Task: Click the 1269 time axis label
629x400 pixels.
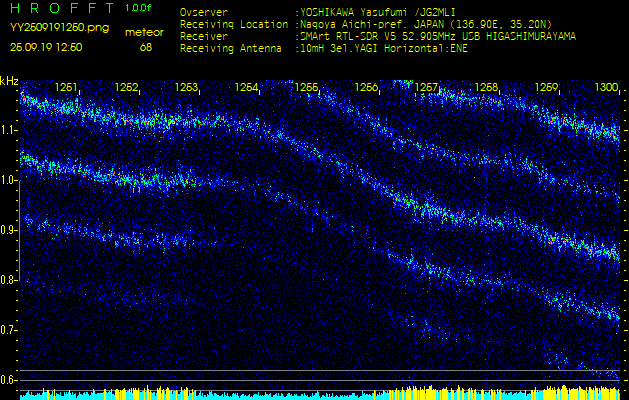Action: 547,88
